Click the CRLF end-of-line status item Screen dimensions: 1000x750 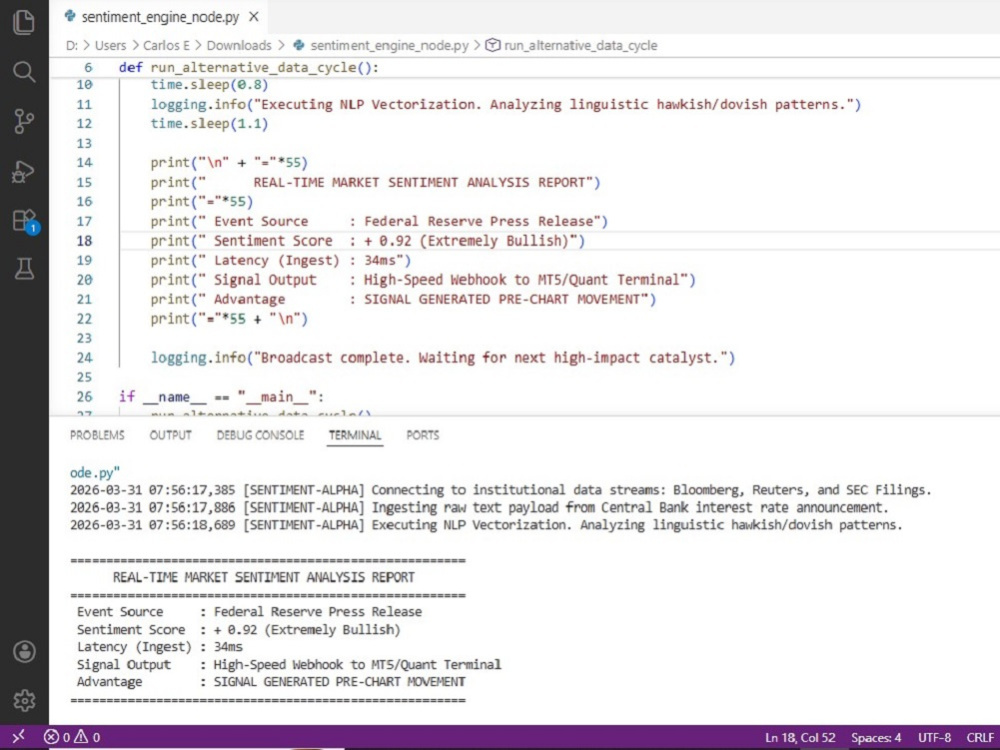coord(980,737)
